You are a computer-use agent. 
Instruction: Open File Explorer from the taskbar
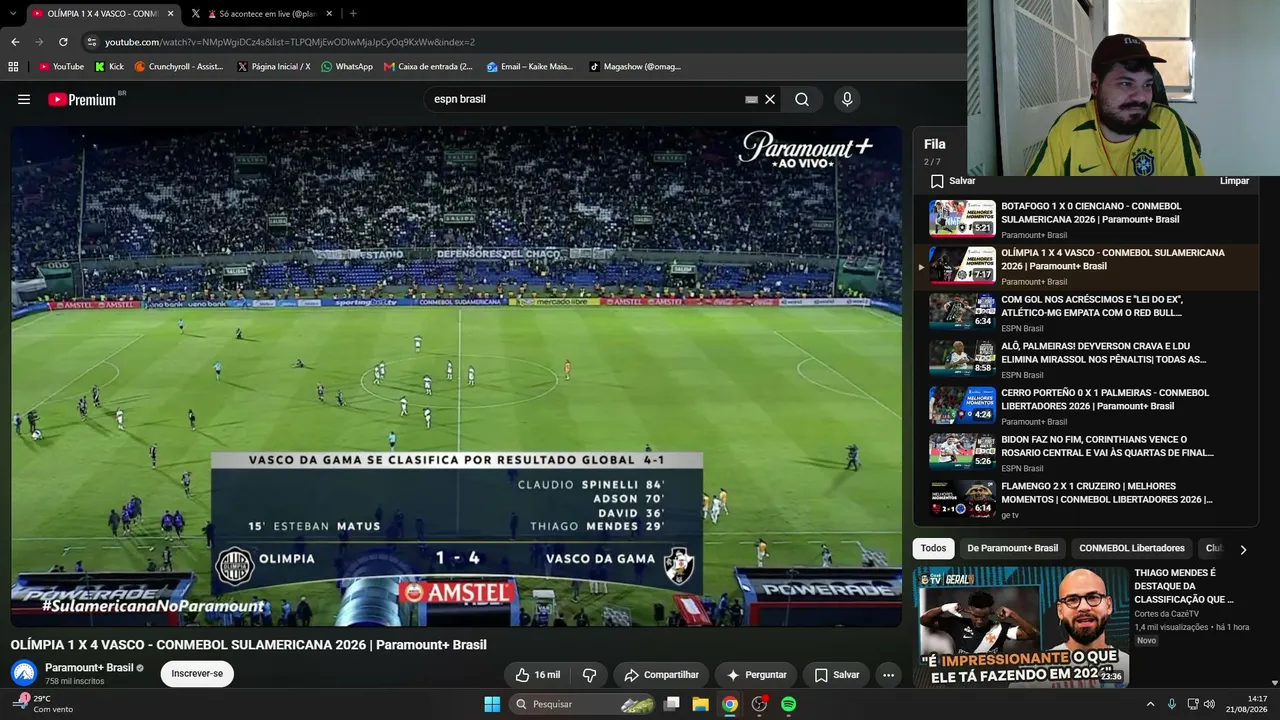(701, 704)
